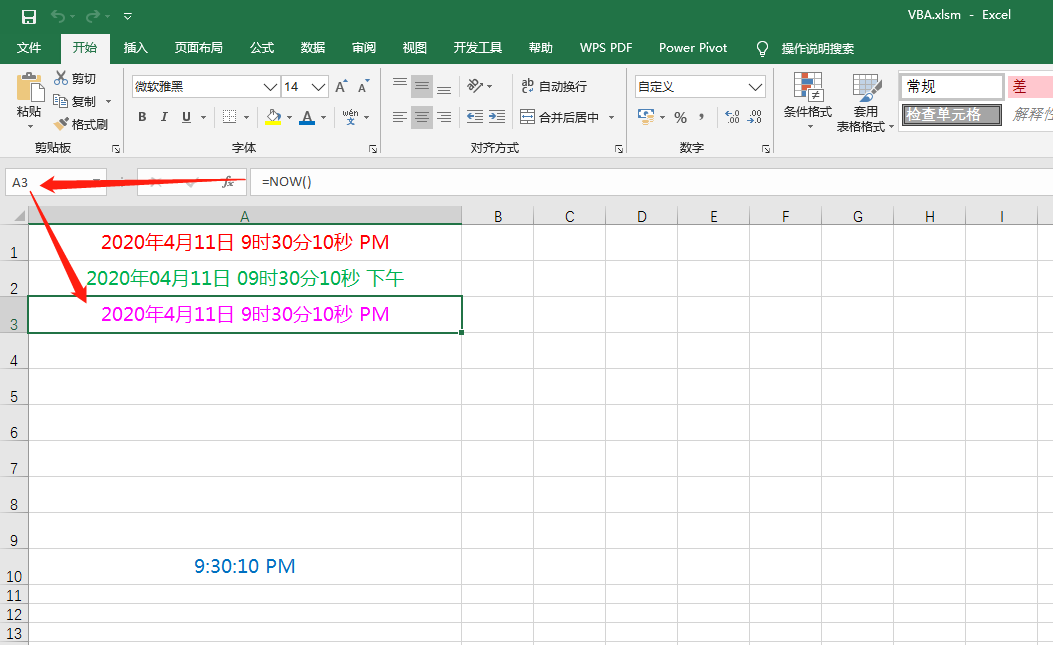Screen dimensions: 1053x645
Task: Click the phonetic guide wén icon
Action: pyautogui.click(x=351, y=117)
